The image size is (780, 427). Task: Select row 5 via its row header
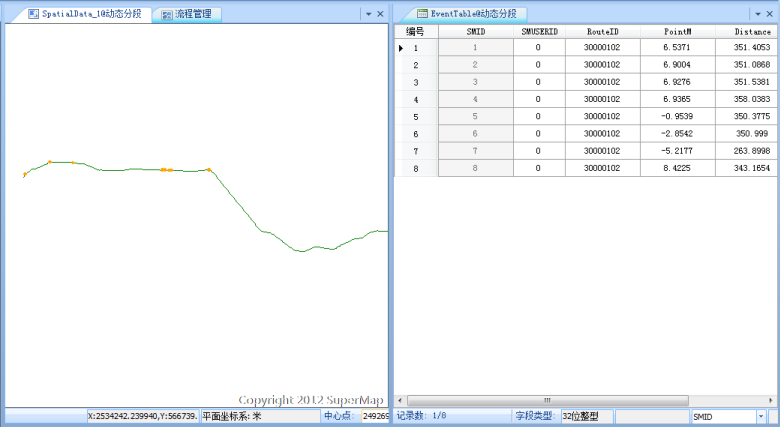click(x=415, y=116)
